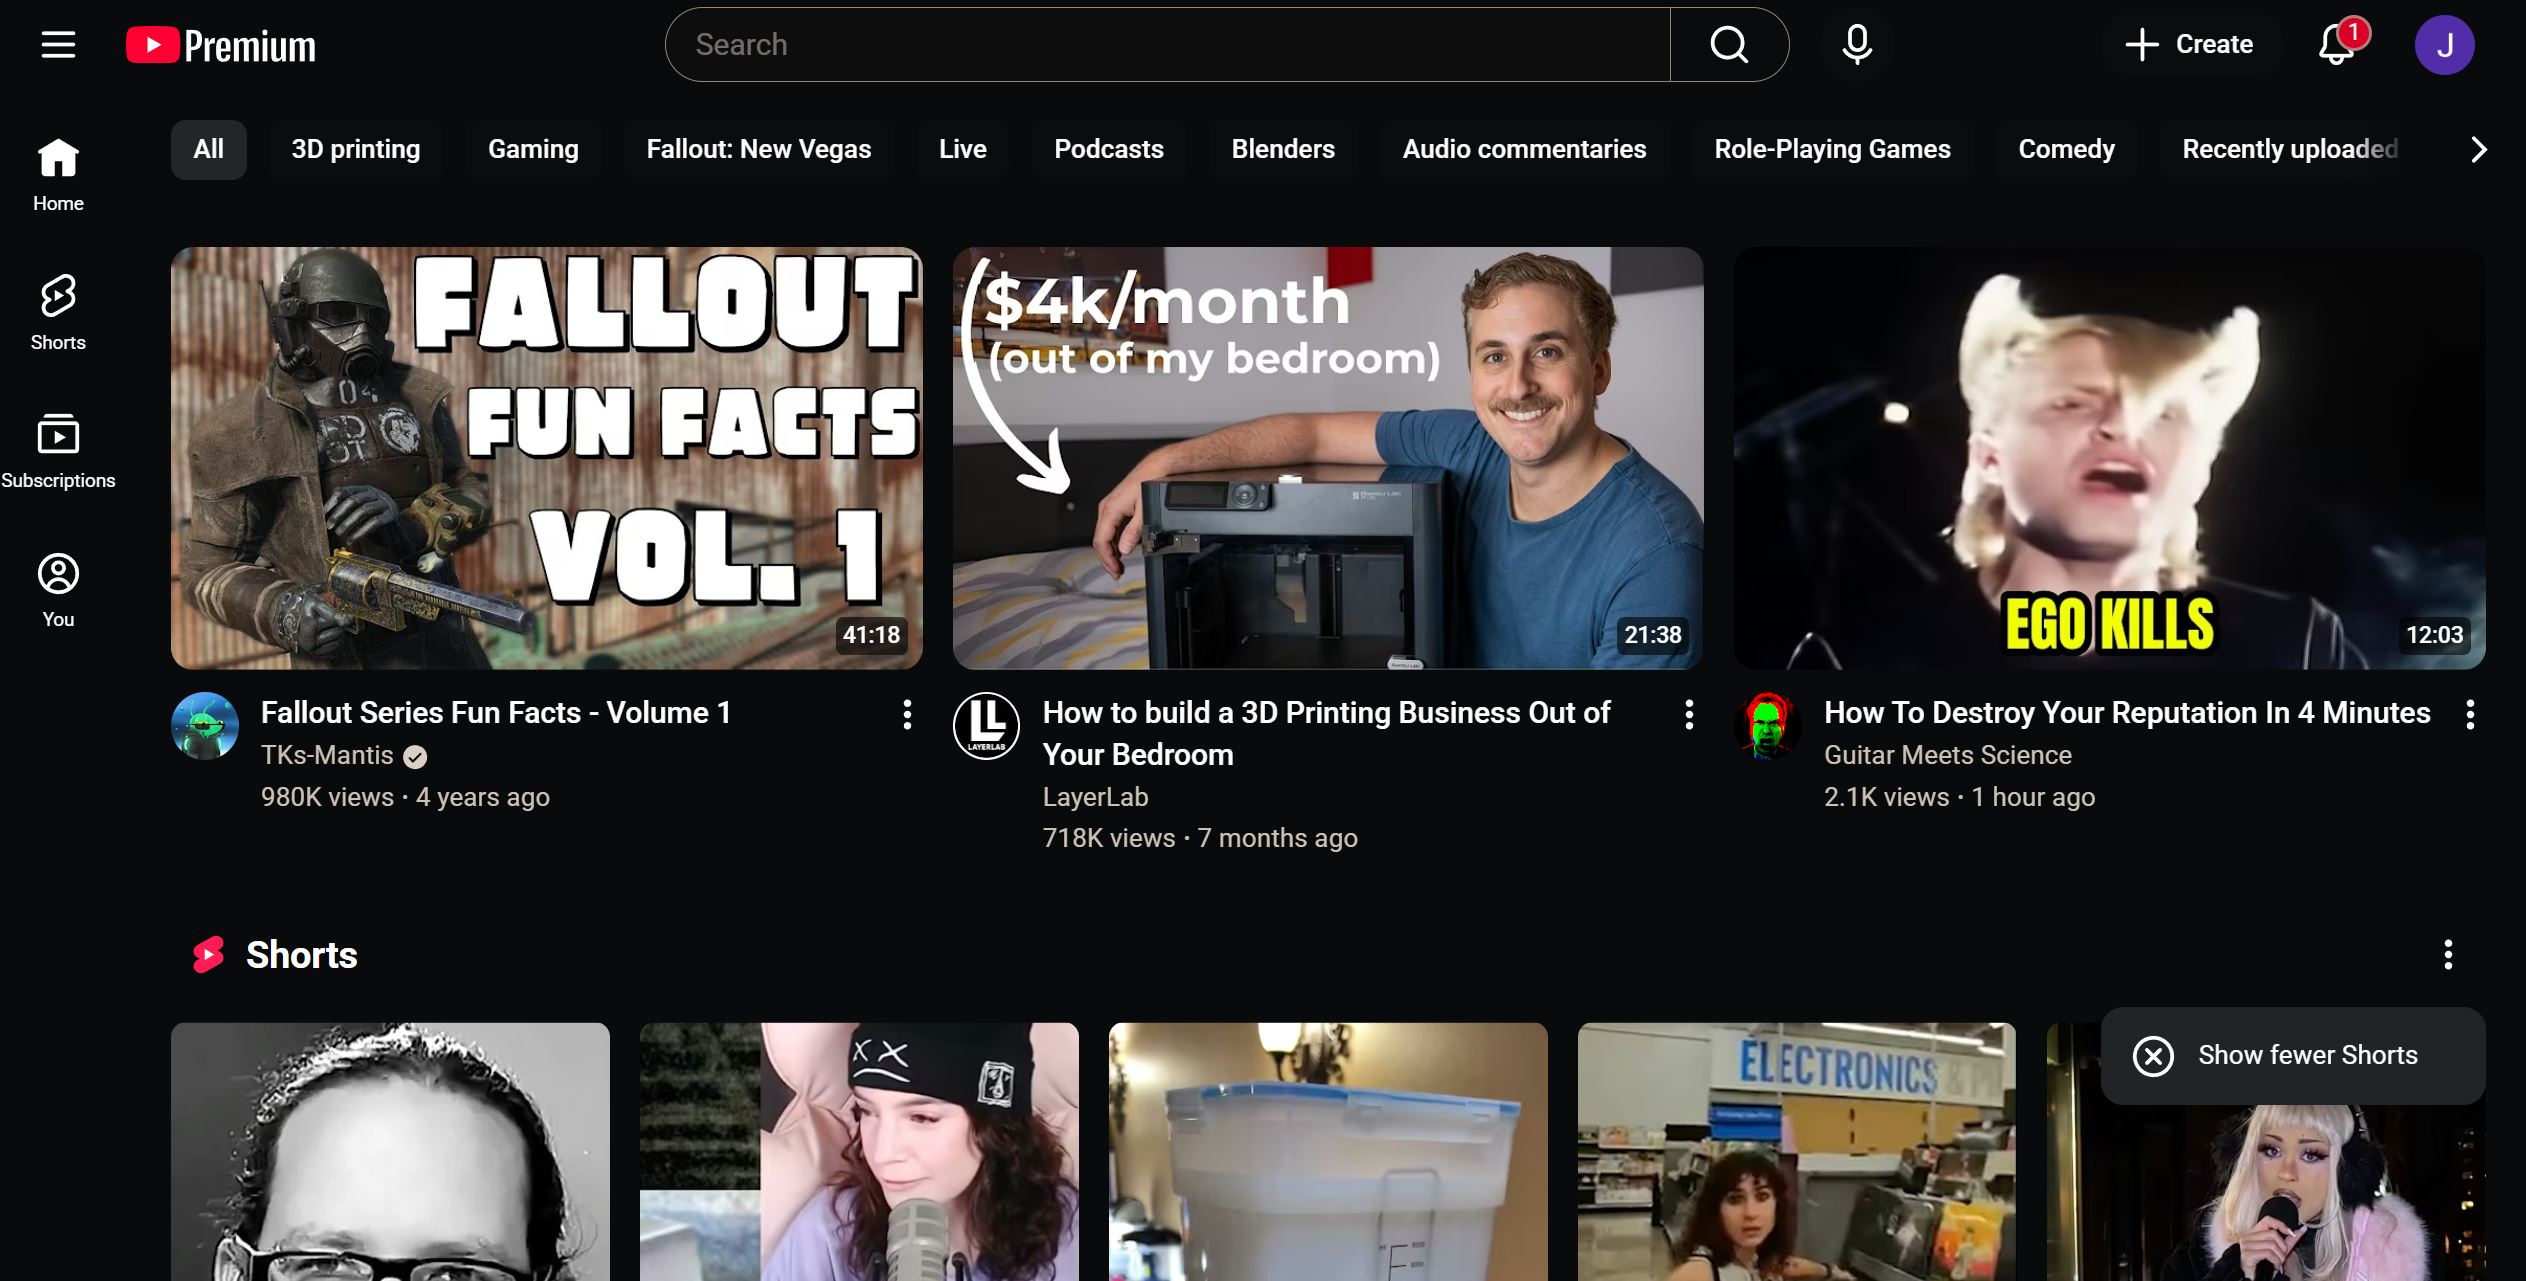
Task: Open Subscriptions from the sidebar
Action: click(x=58, y=451)
